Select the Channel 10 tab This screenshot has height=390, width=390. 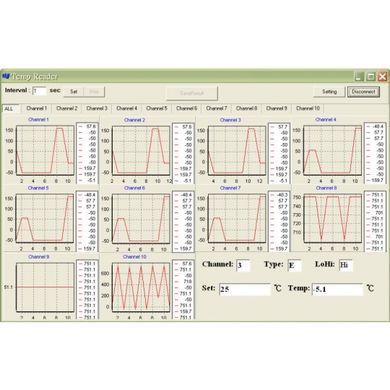(x=308, y=108)
